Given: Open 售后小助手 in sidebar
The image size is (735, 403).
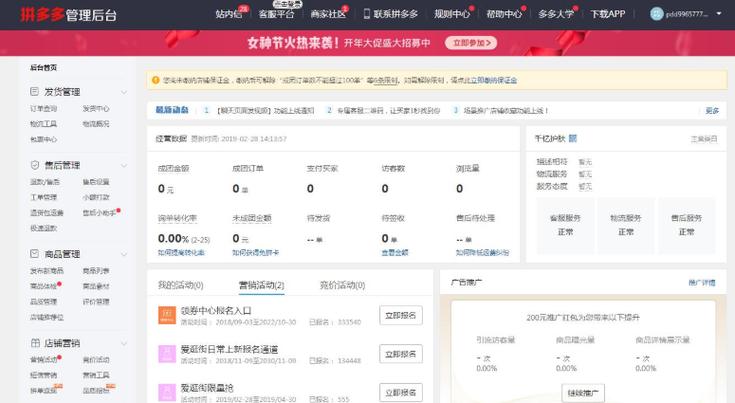Looking at the screenshot, I should 99,213.
